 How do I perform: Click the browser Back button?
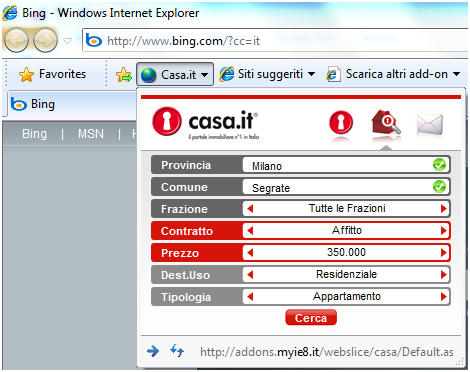coord(16,41)
